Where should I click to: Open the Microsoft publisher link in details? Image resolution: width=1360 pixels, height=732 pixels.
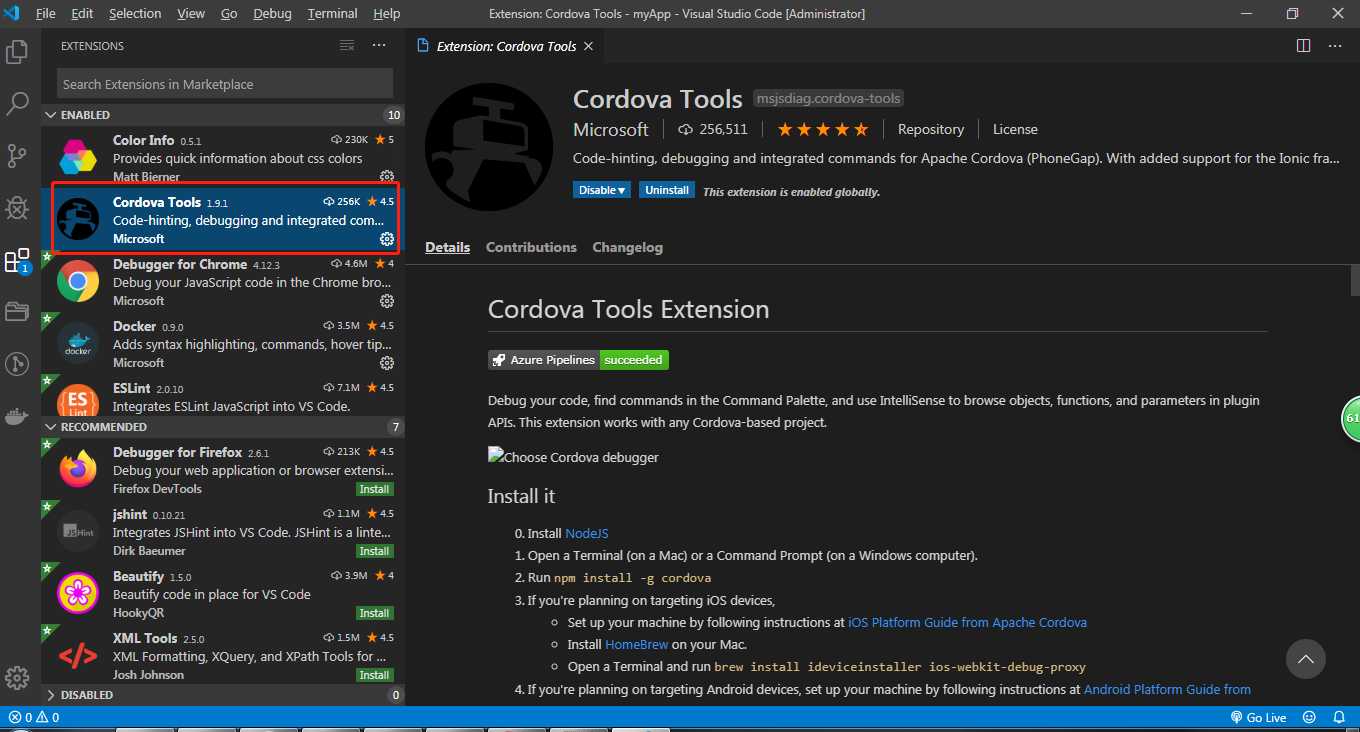click(x=611, y=129)
